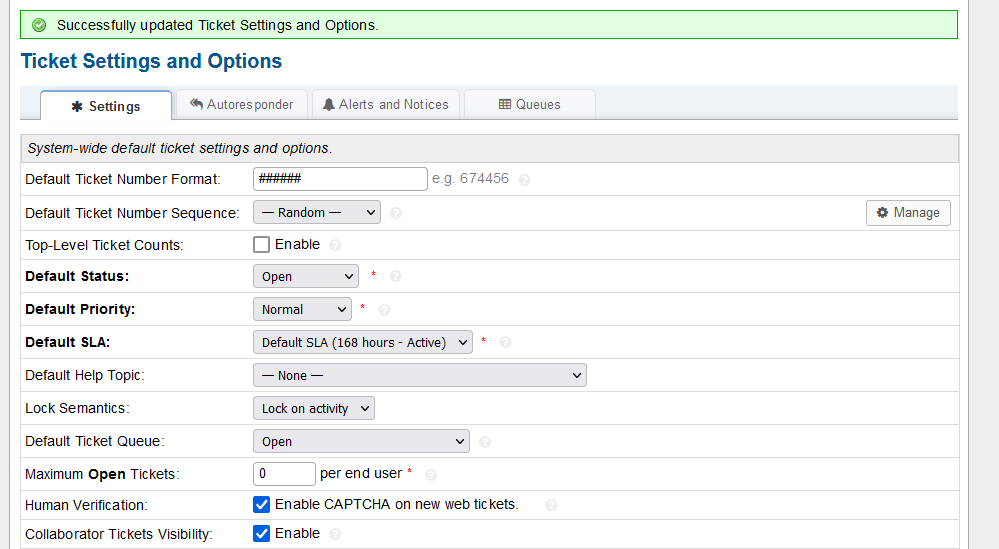Open the Default SLA help tip icon
The width and height of the screenshot is (999, 549).
pos(505,342)
